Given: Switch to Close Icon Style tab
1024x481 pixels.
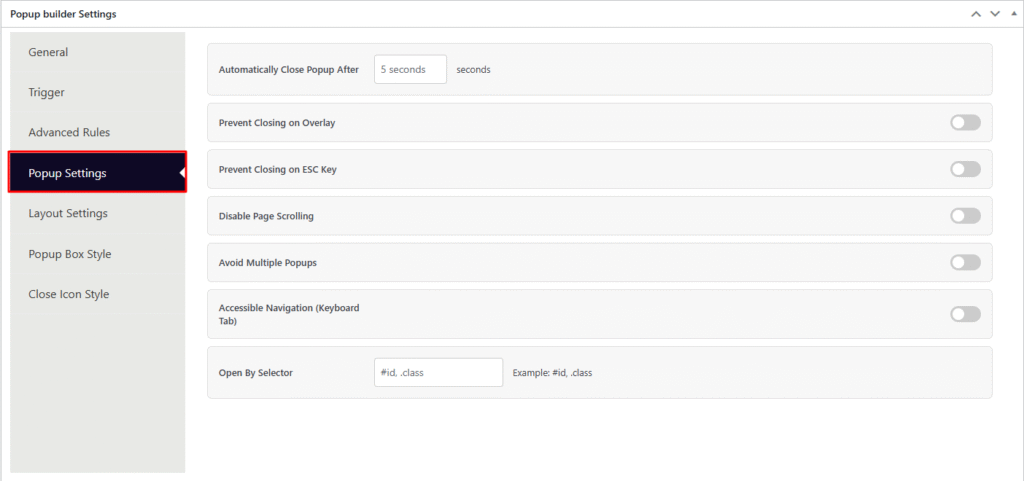Looking at the screenshot, I should tap(69, 294).
